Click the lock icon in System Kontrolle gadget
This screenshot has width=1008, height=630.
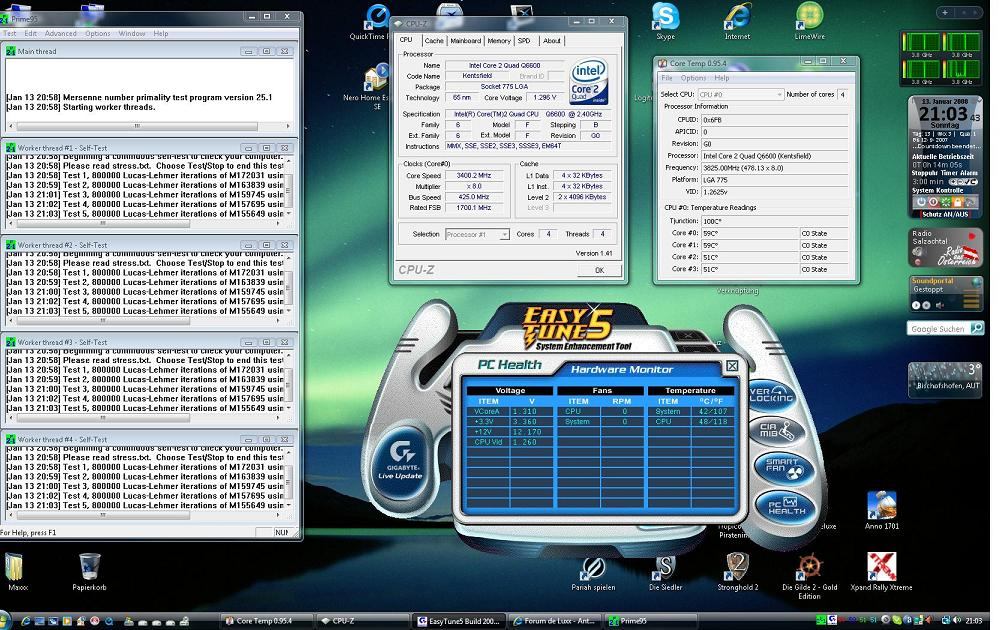coord(958,202)
